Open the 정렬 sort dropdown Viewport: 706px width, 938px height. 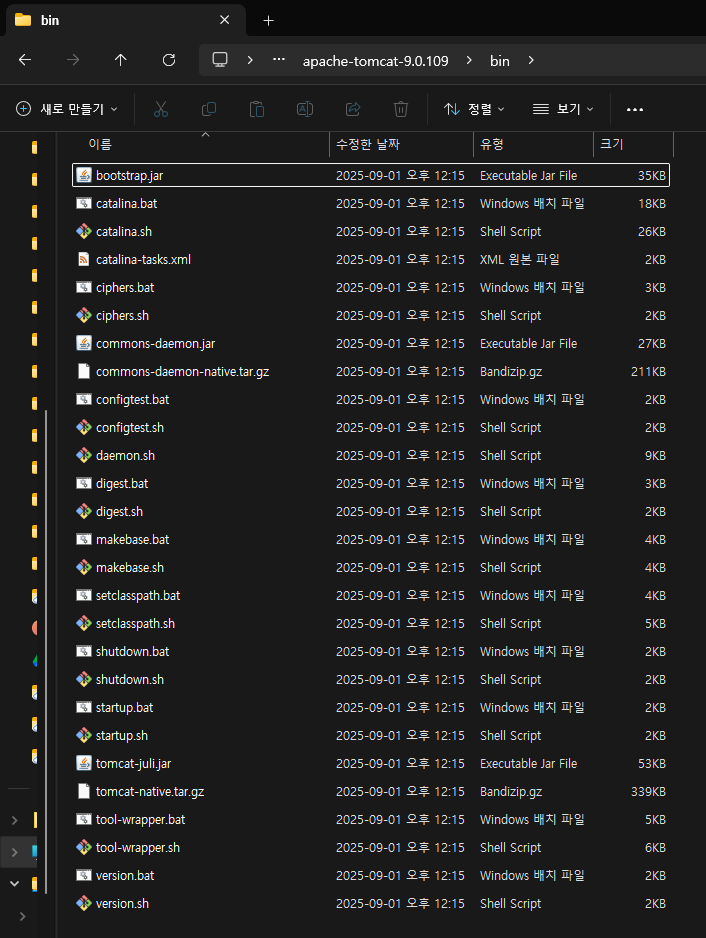point(474,109)
